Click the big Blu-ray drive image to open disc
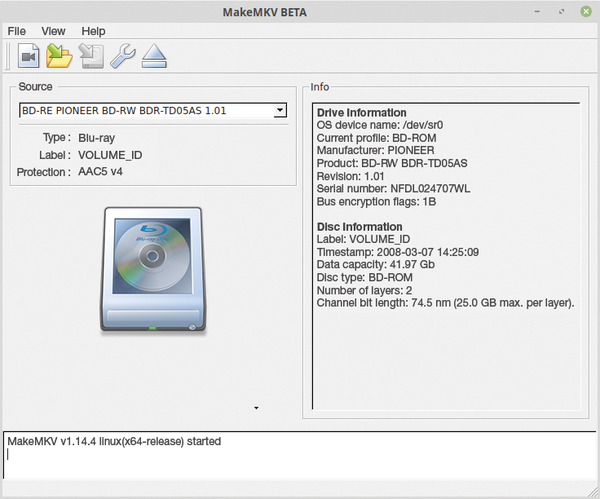Viewport: 600px width, 499px height. [x=153, y=271]
